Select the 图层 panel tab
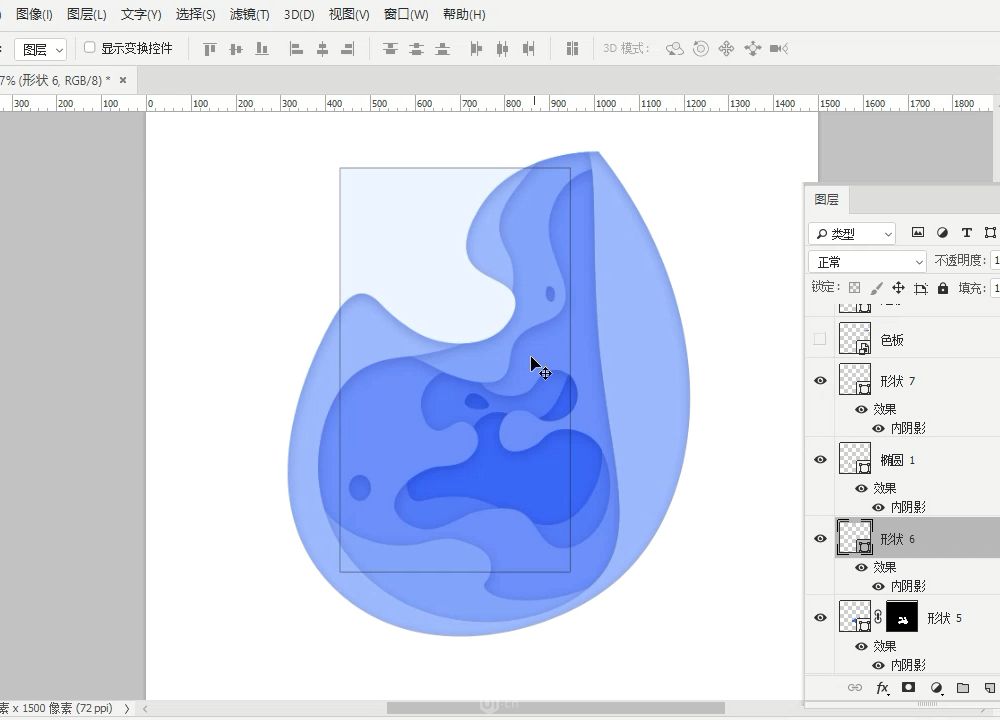Screen dimensions: 1000x720 [827, 200]
